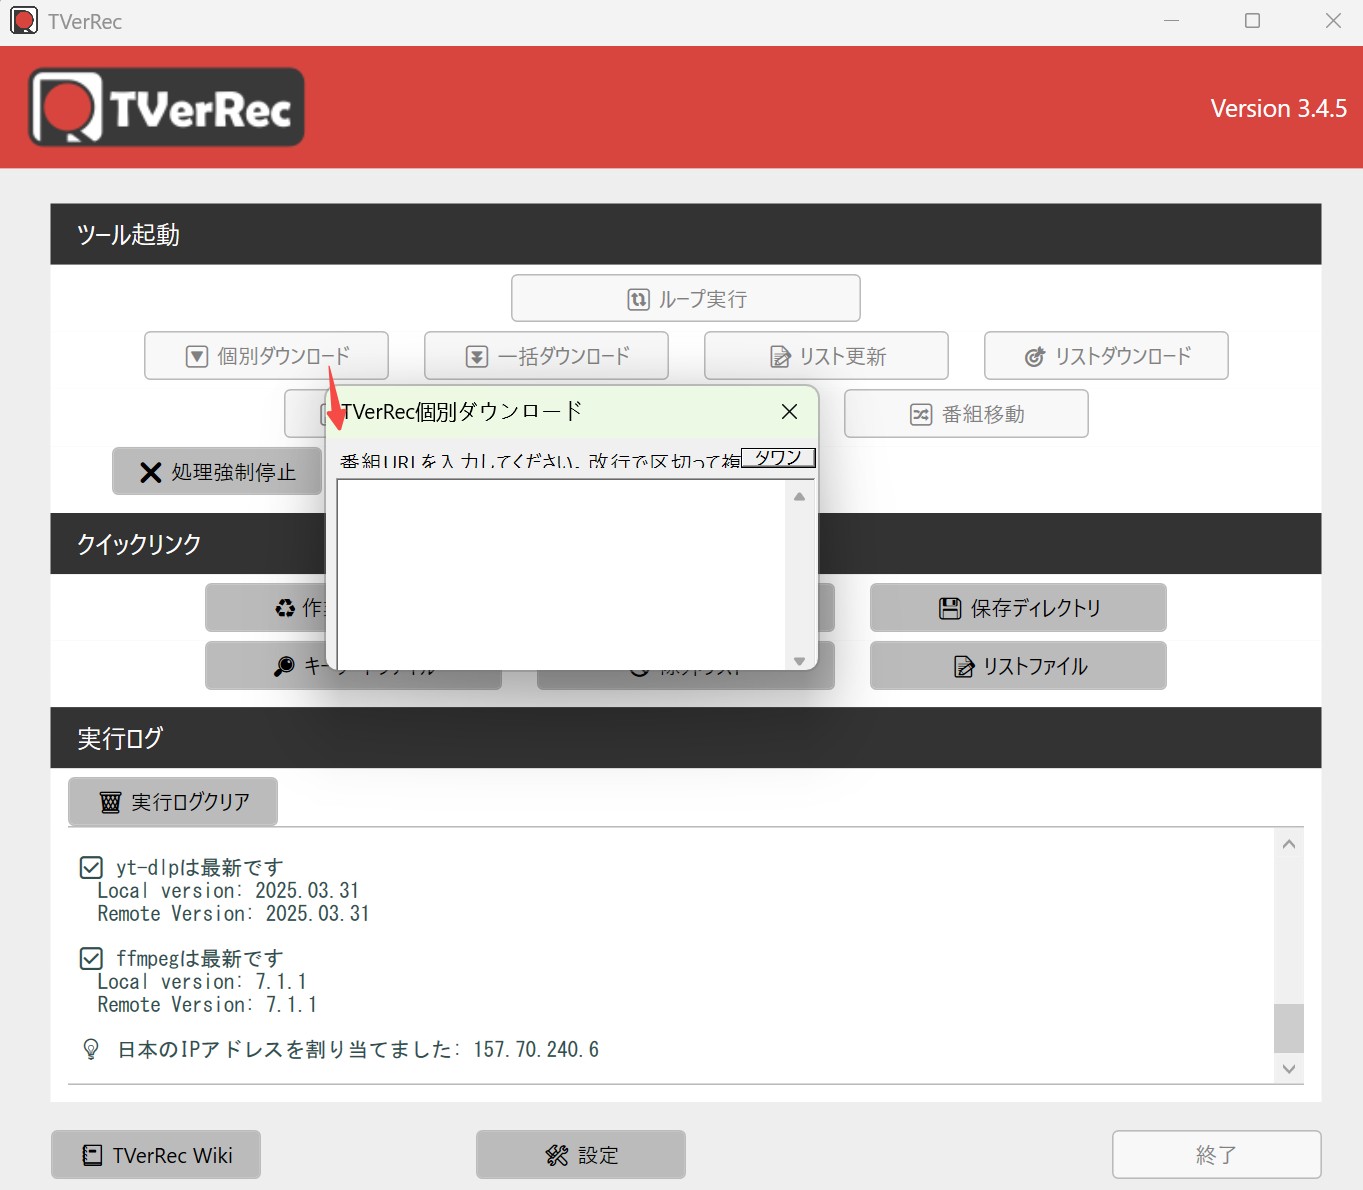Click the IP address 157.70.240.6 text

click(x=536, y=1049)
